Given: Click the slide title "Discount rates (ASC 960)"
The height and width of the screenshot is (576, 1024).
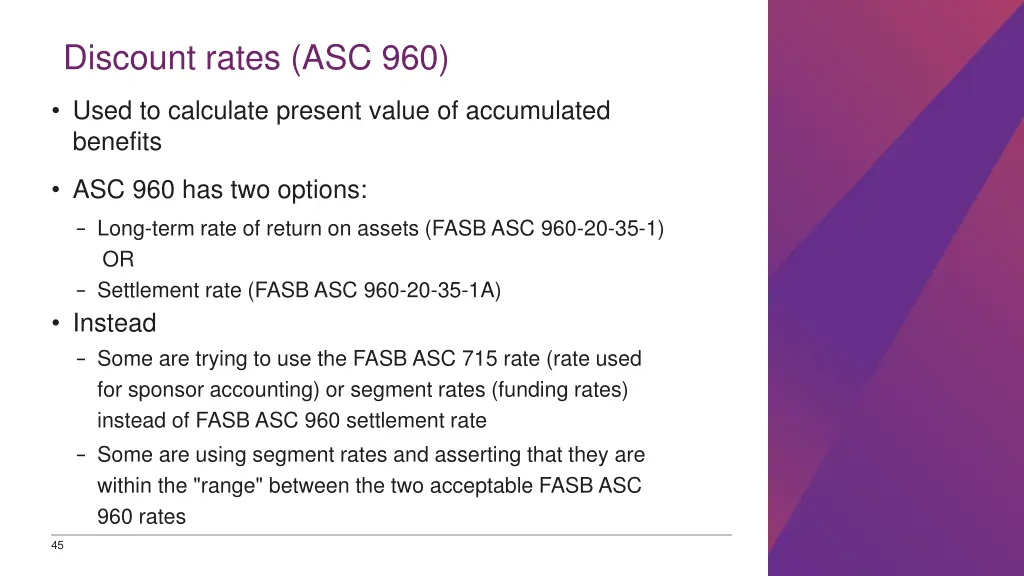Looking at the screenshot, I should click(256, 59).
